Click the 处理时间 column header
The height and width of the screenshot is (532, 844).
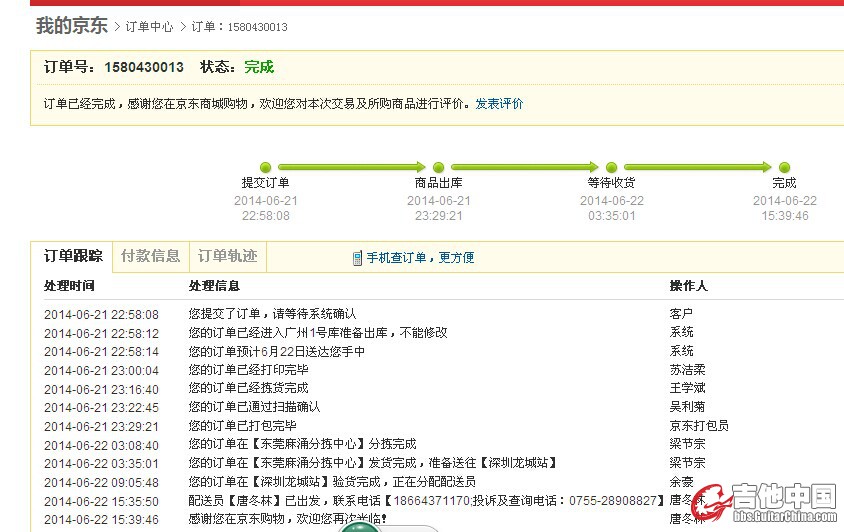click(x=69, y=286)
